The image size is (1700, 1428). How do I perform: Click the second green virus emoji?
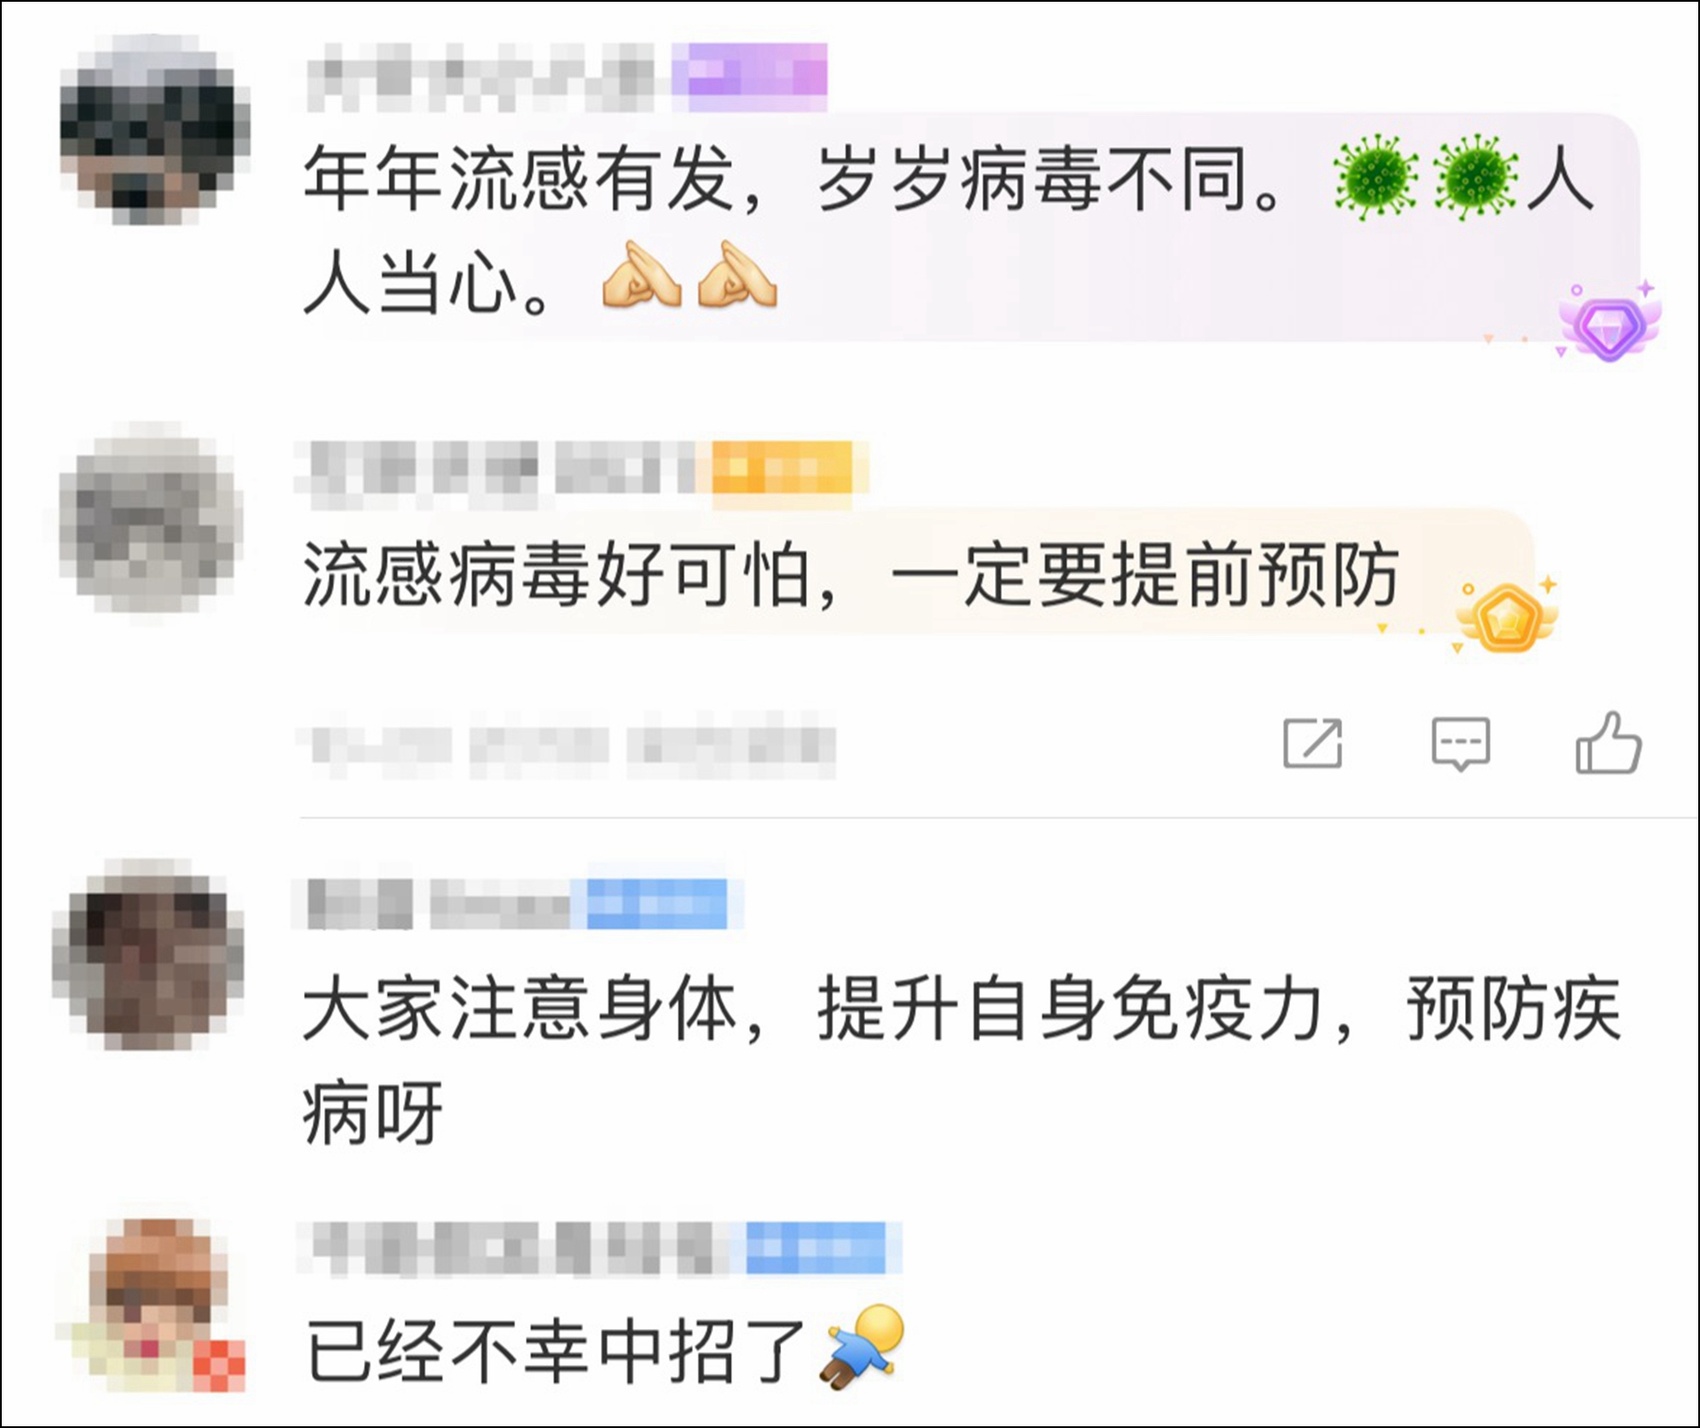(x=1475, y=180)
